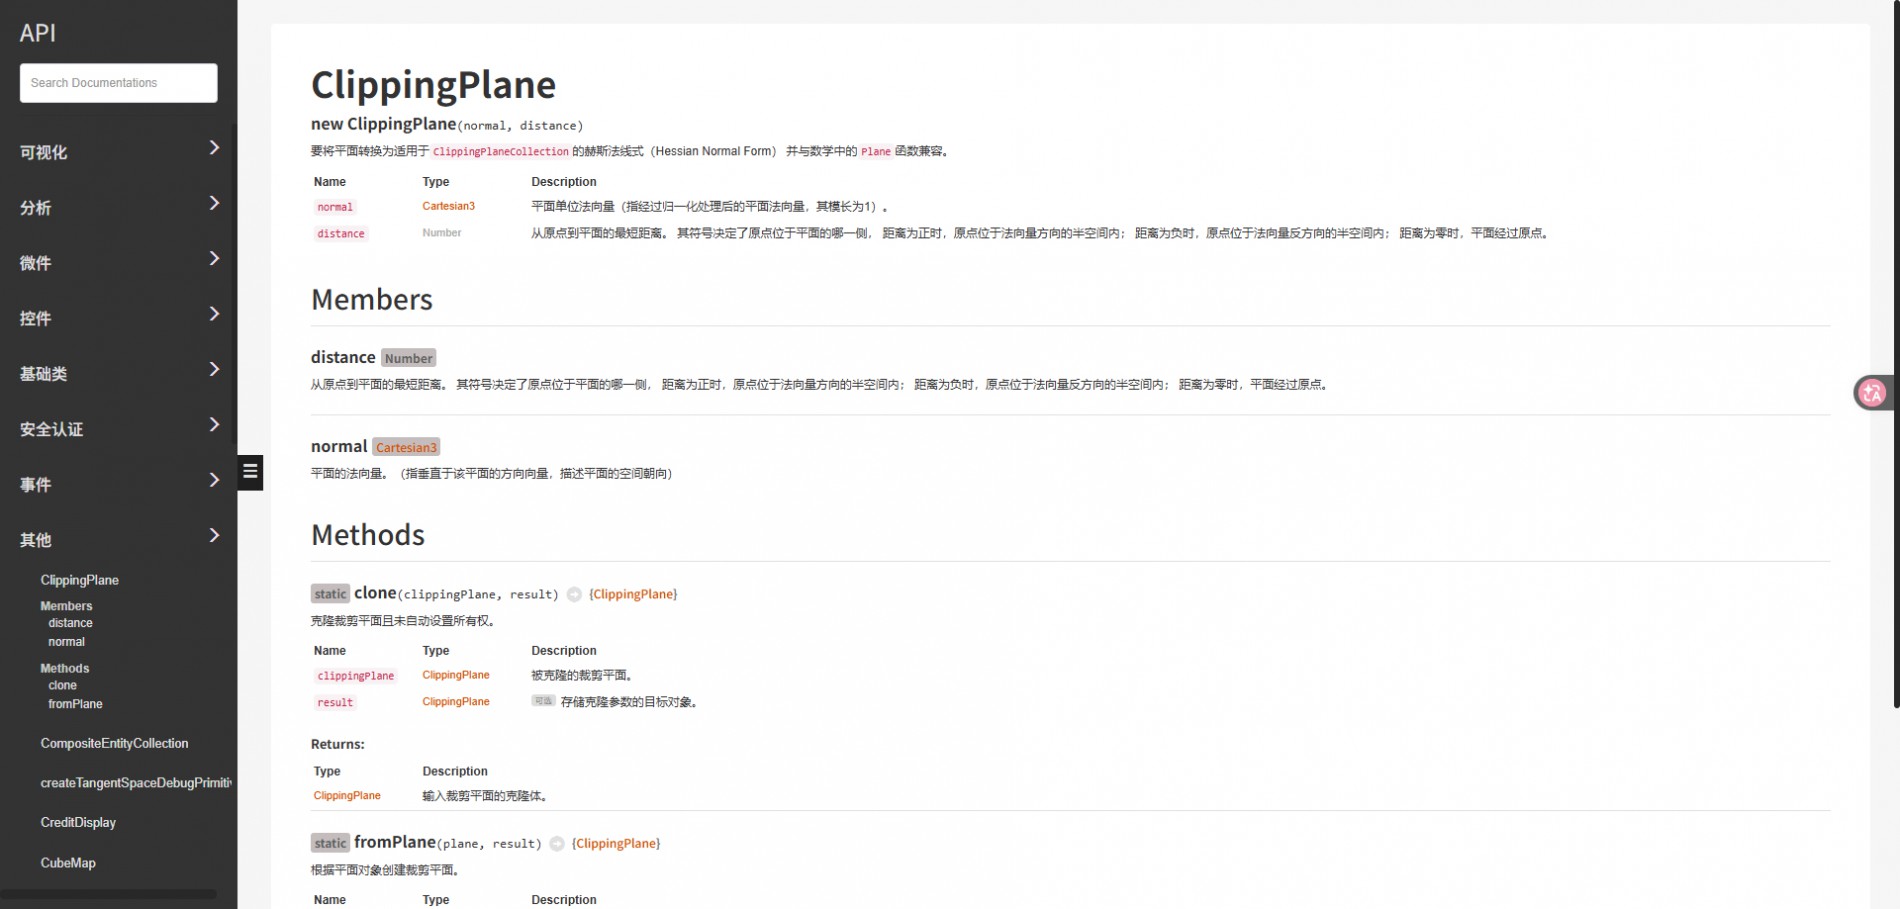Expand the 控件 menu group
Screen dimensions: 1900x909
(214, 315)
